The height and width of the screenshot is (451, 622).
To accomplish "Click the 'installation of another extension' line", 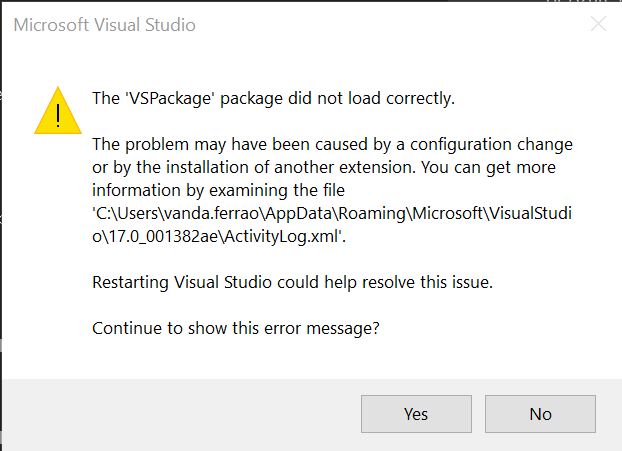I will click(324, 167).
